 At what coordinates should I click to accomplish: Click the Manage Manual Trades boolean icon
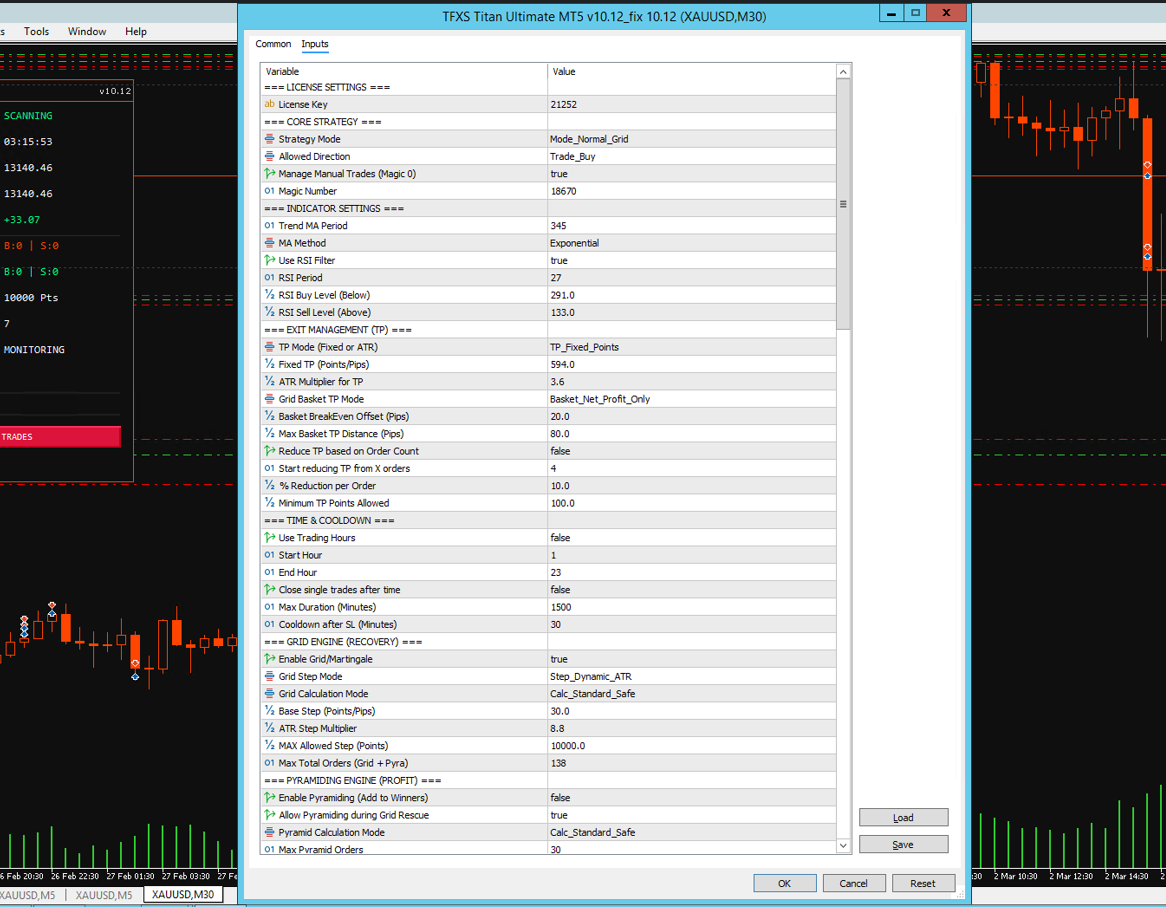click(x=269, y=173)
